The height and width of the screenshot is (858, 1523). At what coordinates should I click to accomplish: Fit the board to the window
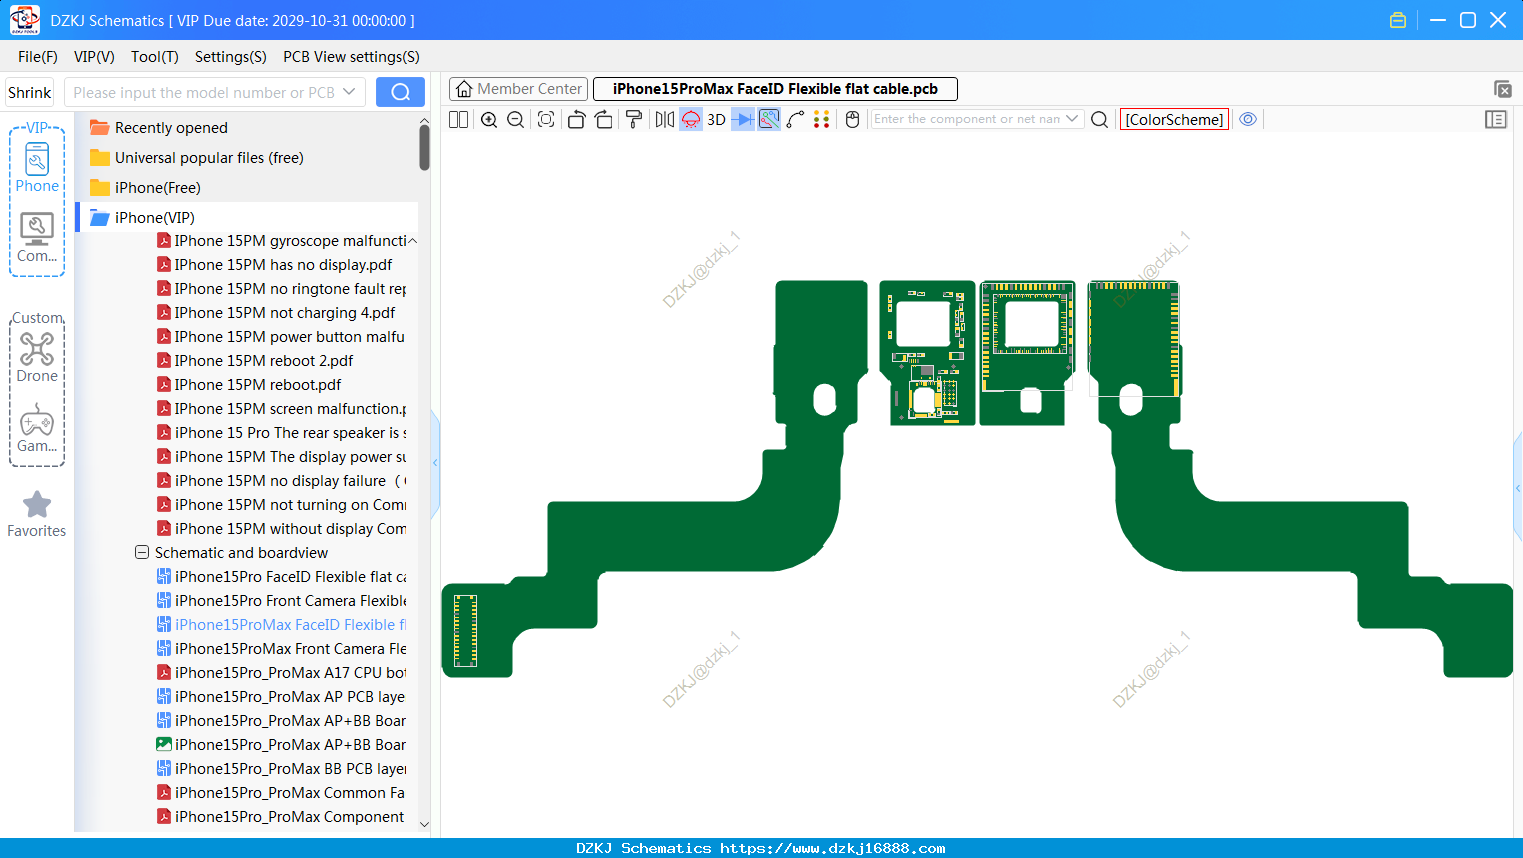[546, 119]
